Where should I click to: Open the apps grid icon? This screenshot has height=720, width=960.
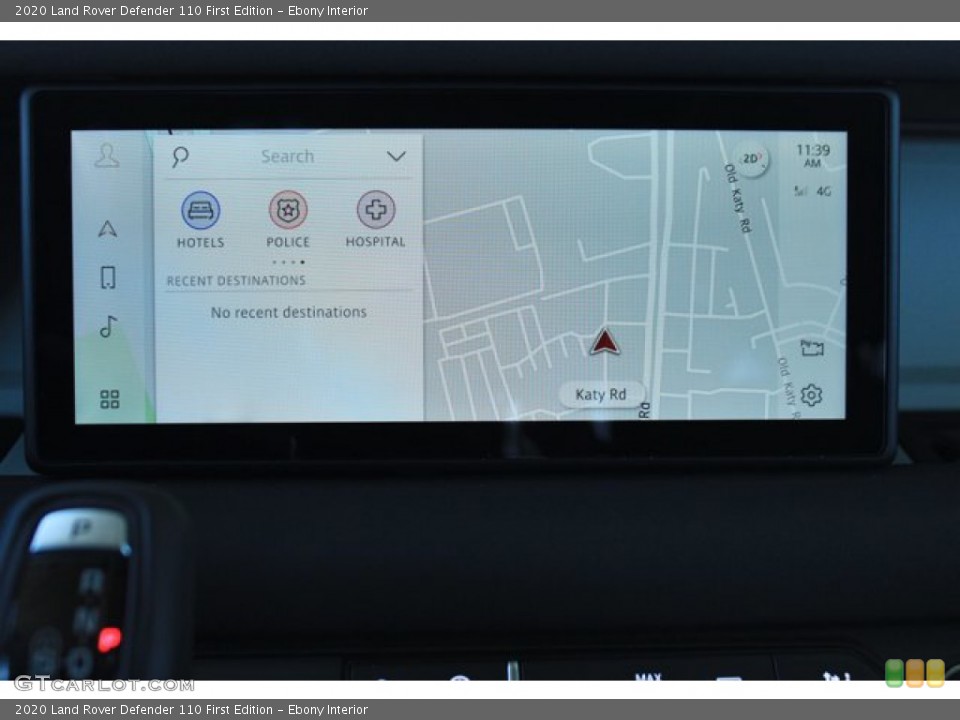[110, 399]
